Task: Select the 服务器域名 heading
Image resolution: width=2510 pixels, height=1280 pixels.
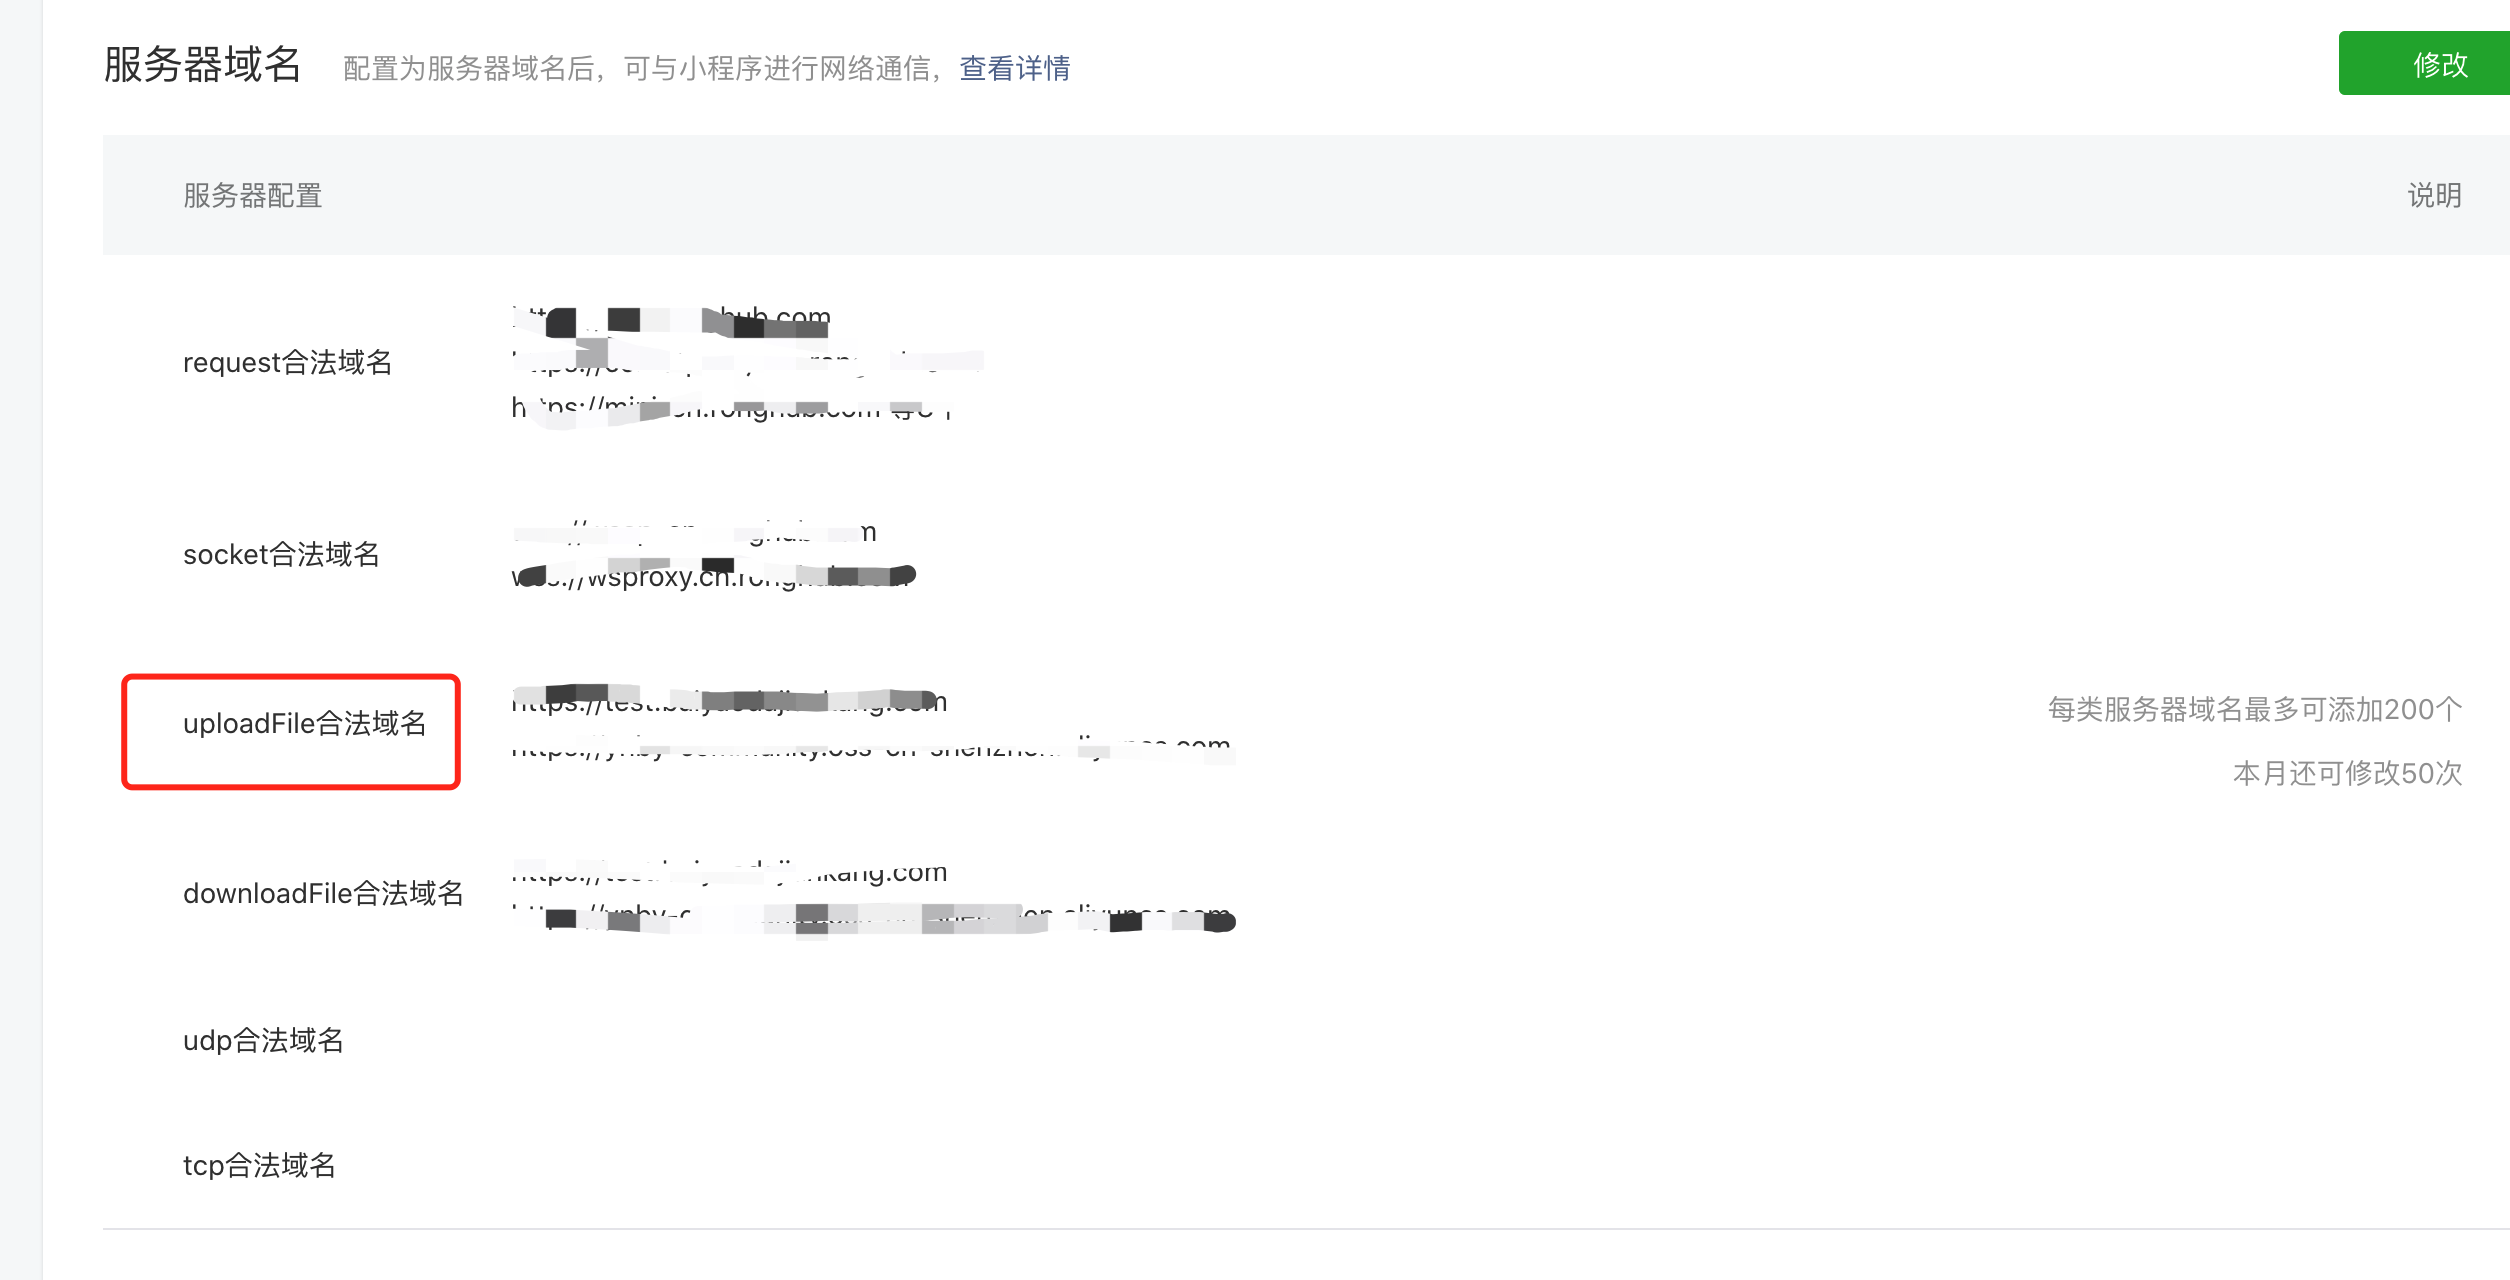Action: coord(203,65)
